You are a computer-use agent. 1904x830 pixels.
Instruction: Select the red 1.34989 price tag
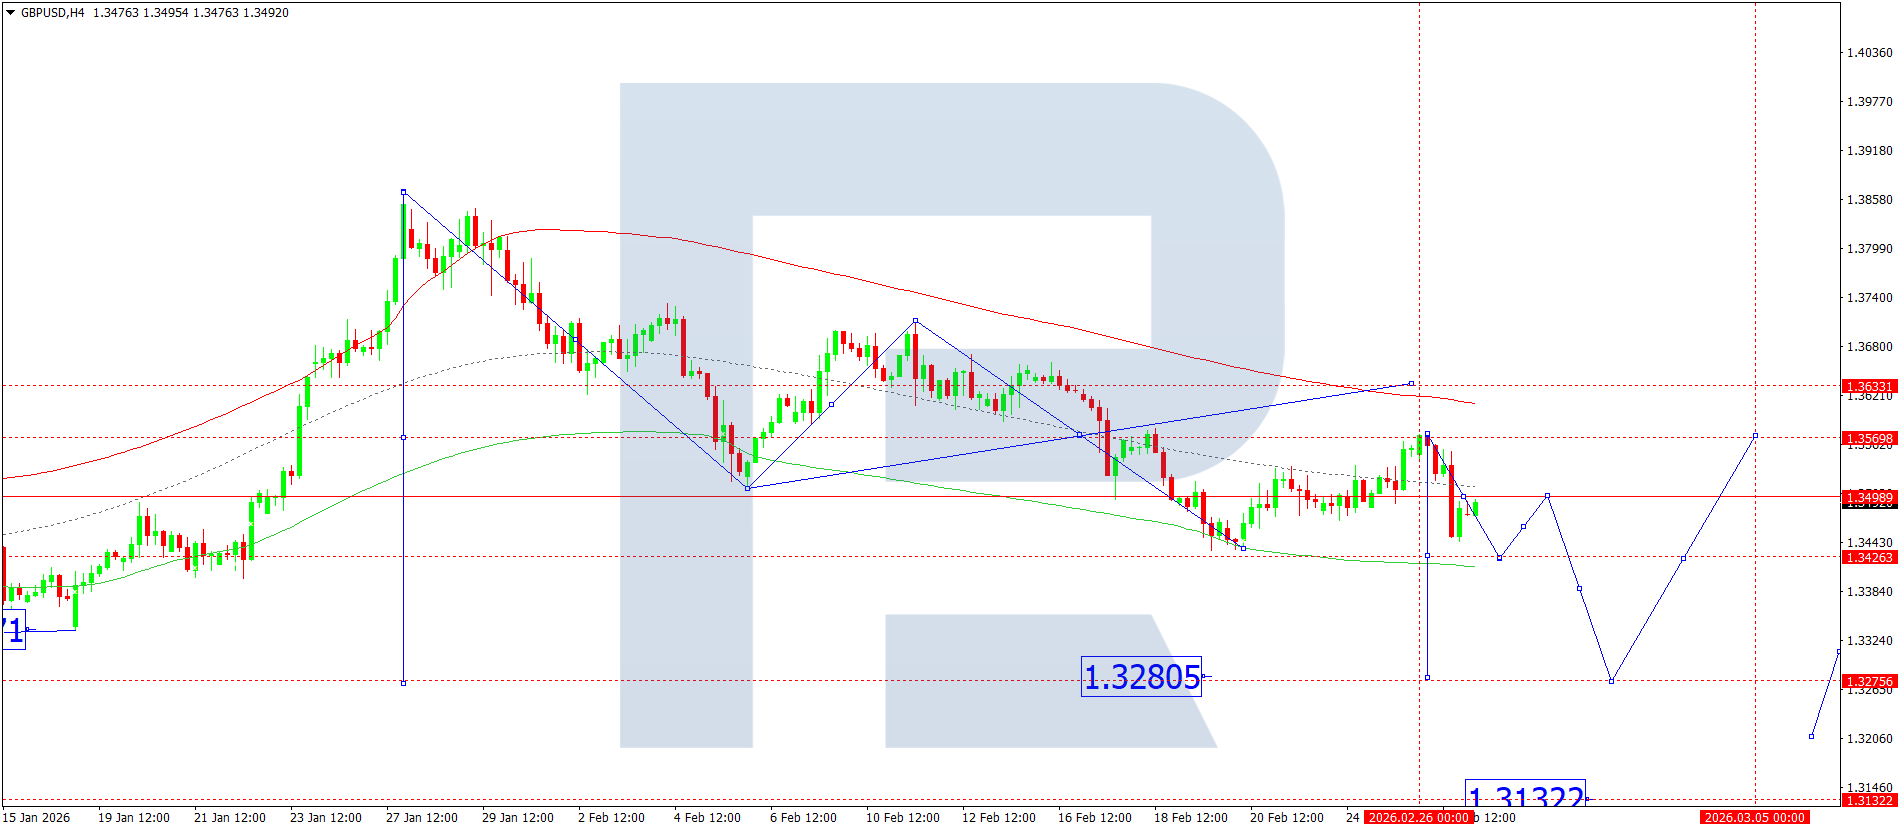[x=1868, y=497]
